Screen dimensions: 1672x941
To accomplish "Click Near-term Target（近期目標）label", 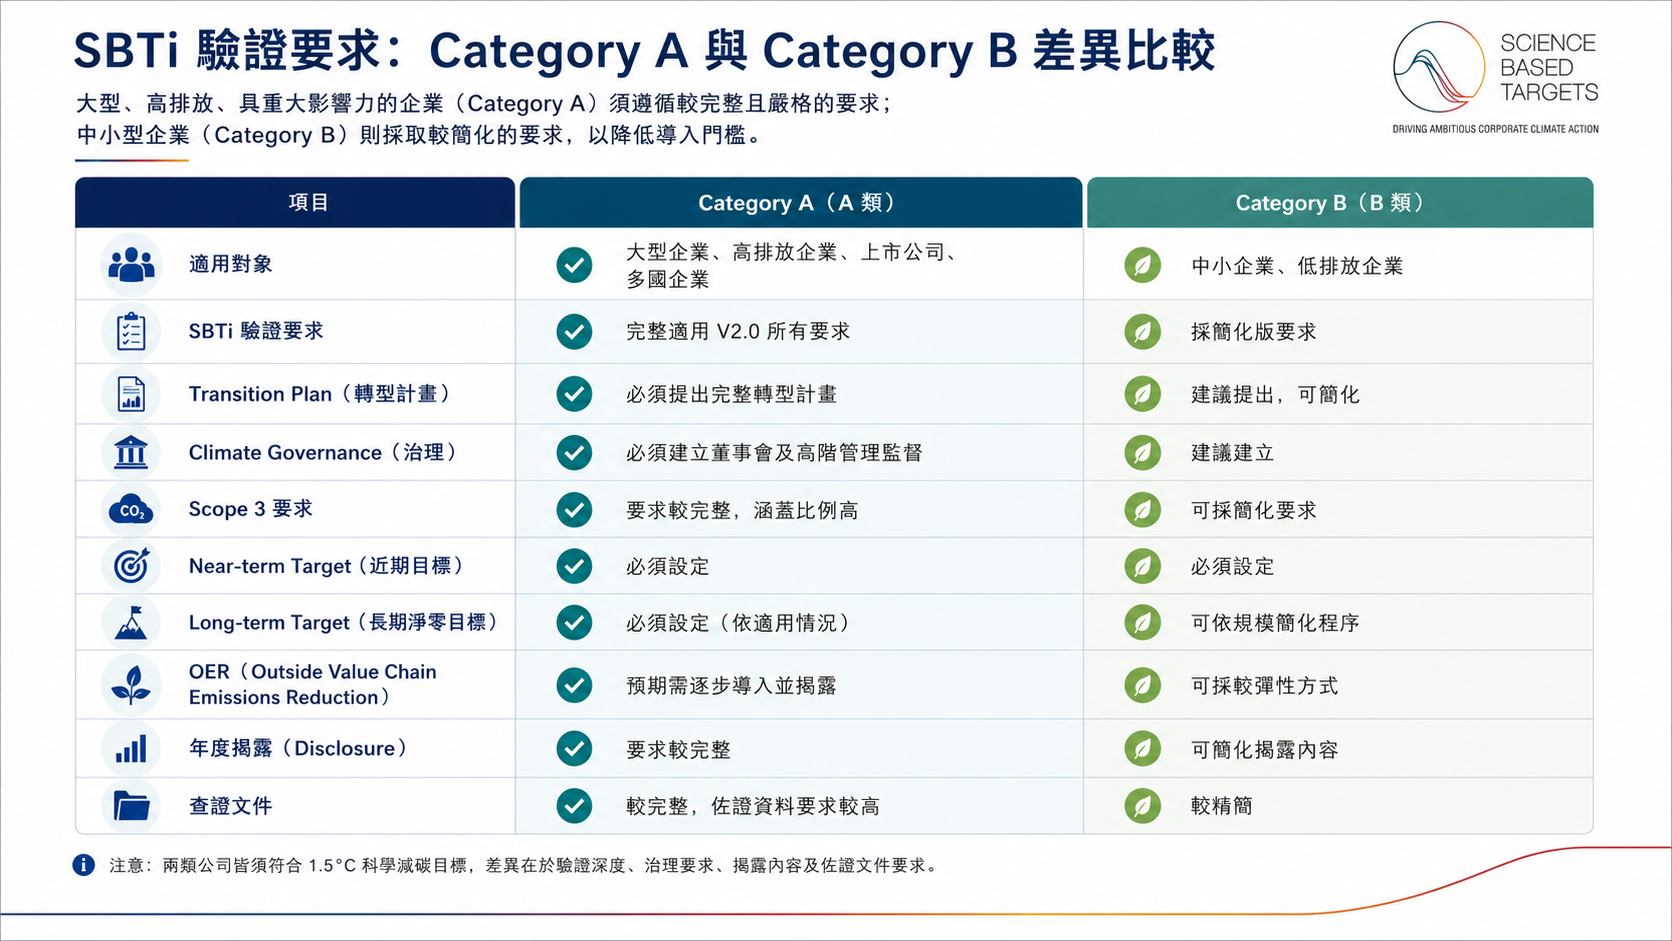I will (328, 566).
